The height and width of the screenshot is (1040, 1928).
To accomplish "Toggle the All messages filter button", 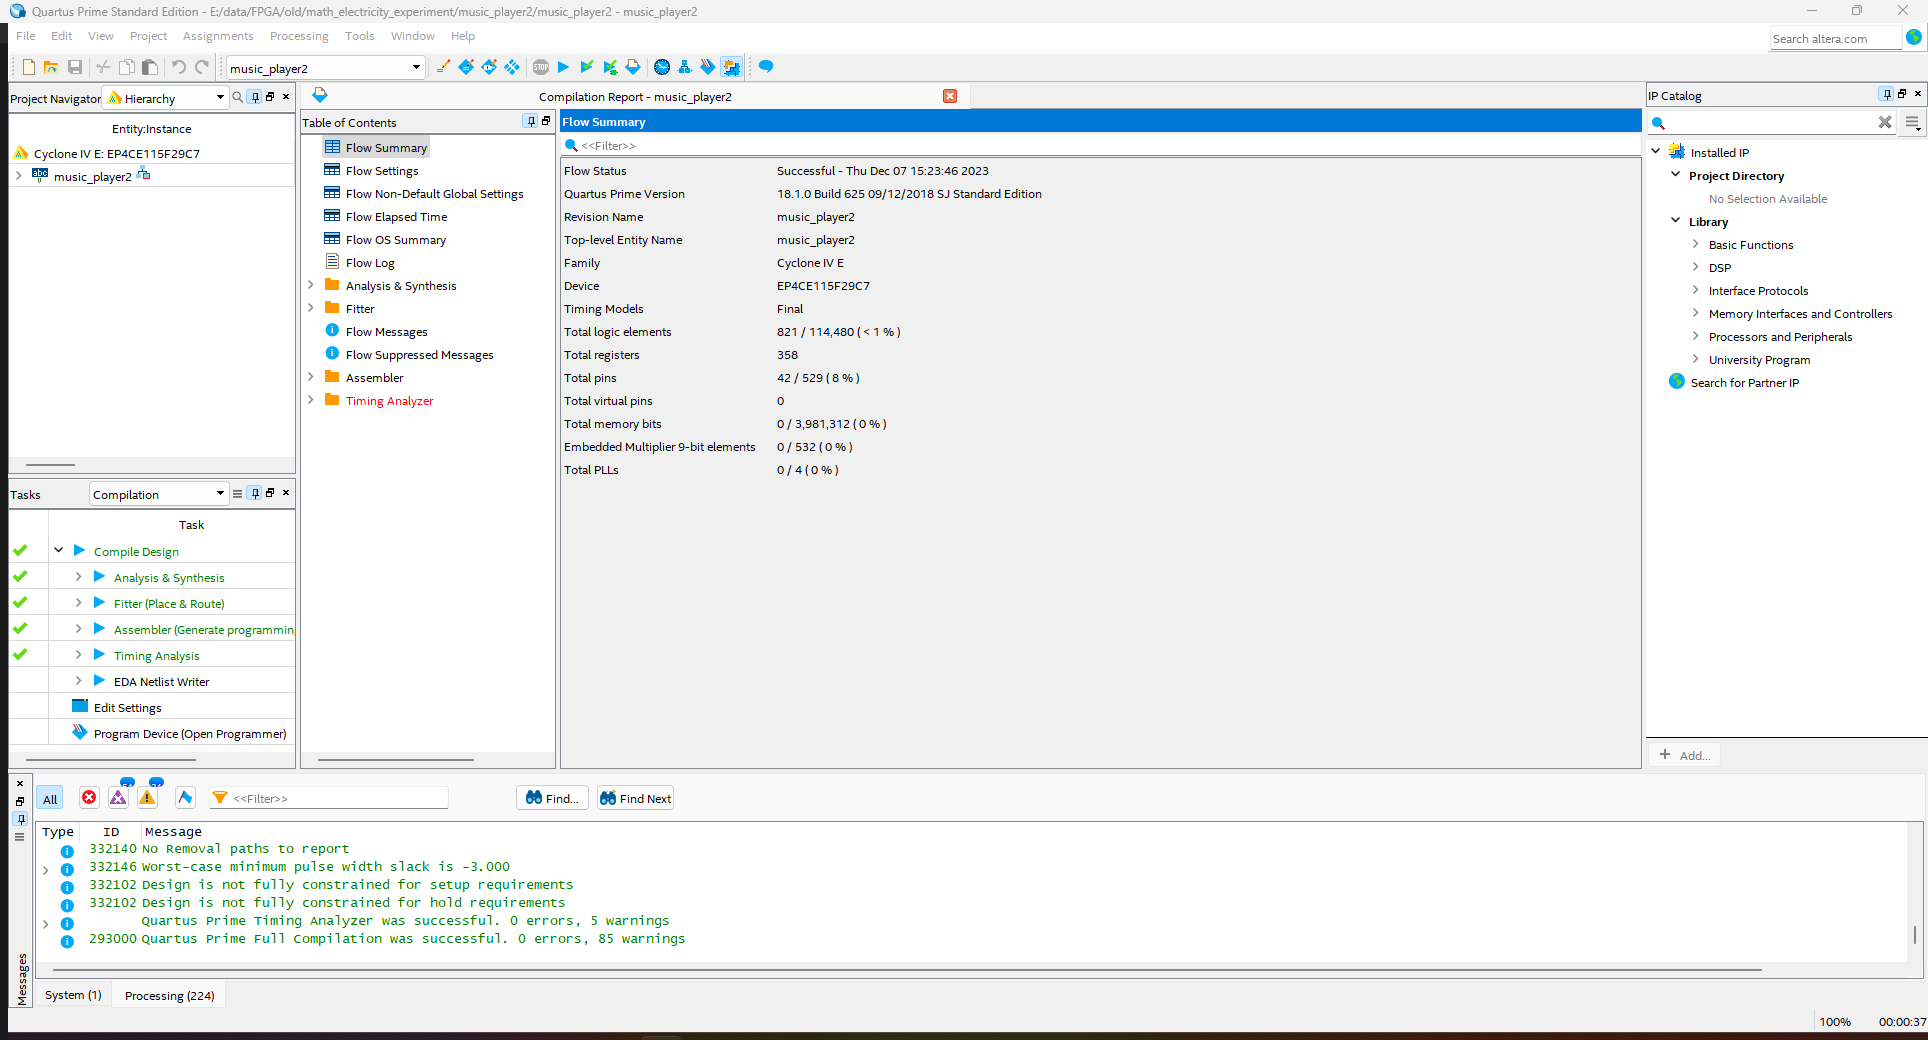I will coord(50,798).
